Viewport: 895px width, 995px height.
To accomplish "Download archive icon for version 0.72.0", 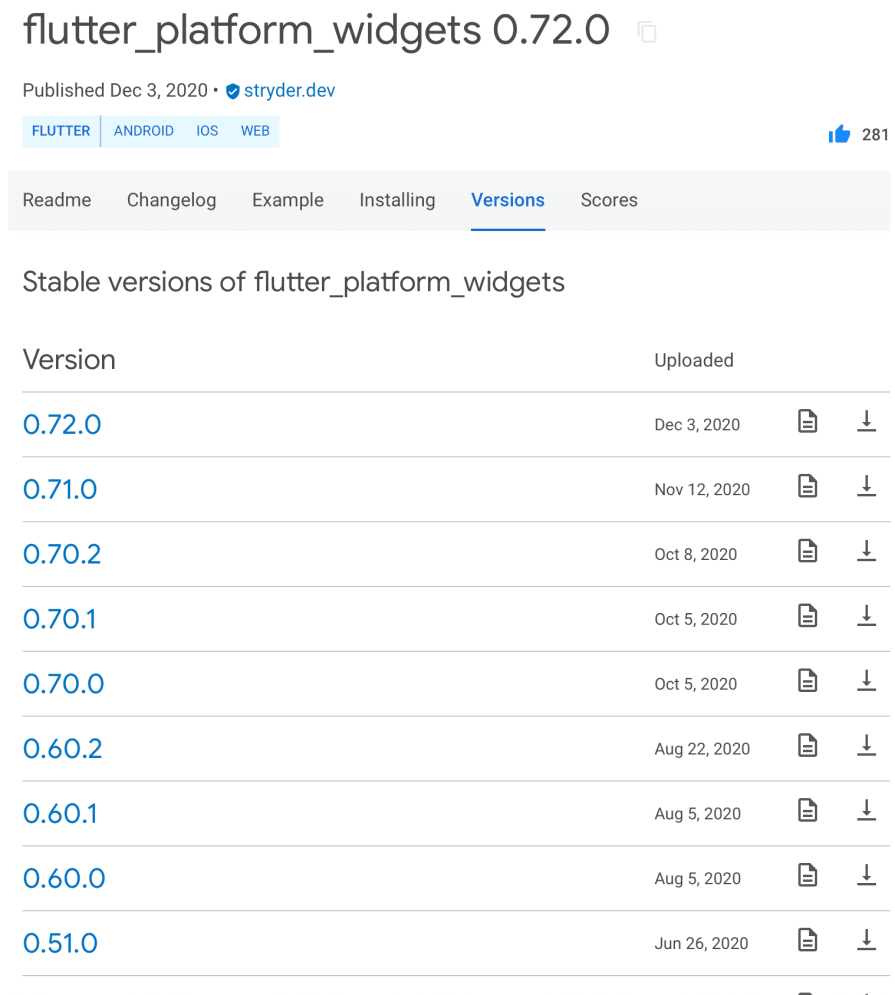I will click(x=866, y=421).
